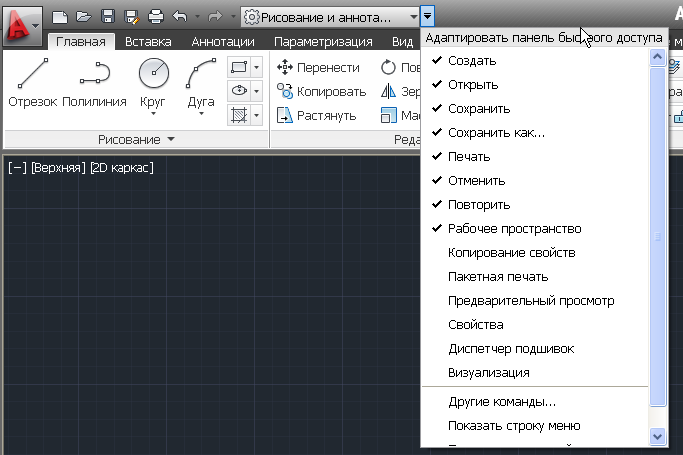Click the Растянуть (Stretch) tool

click(x=317, y=116)
